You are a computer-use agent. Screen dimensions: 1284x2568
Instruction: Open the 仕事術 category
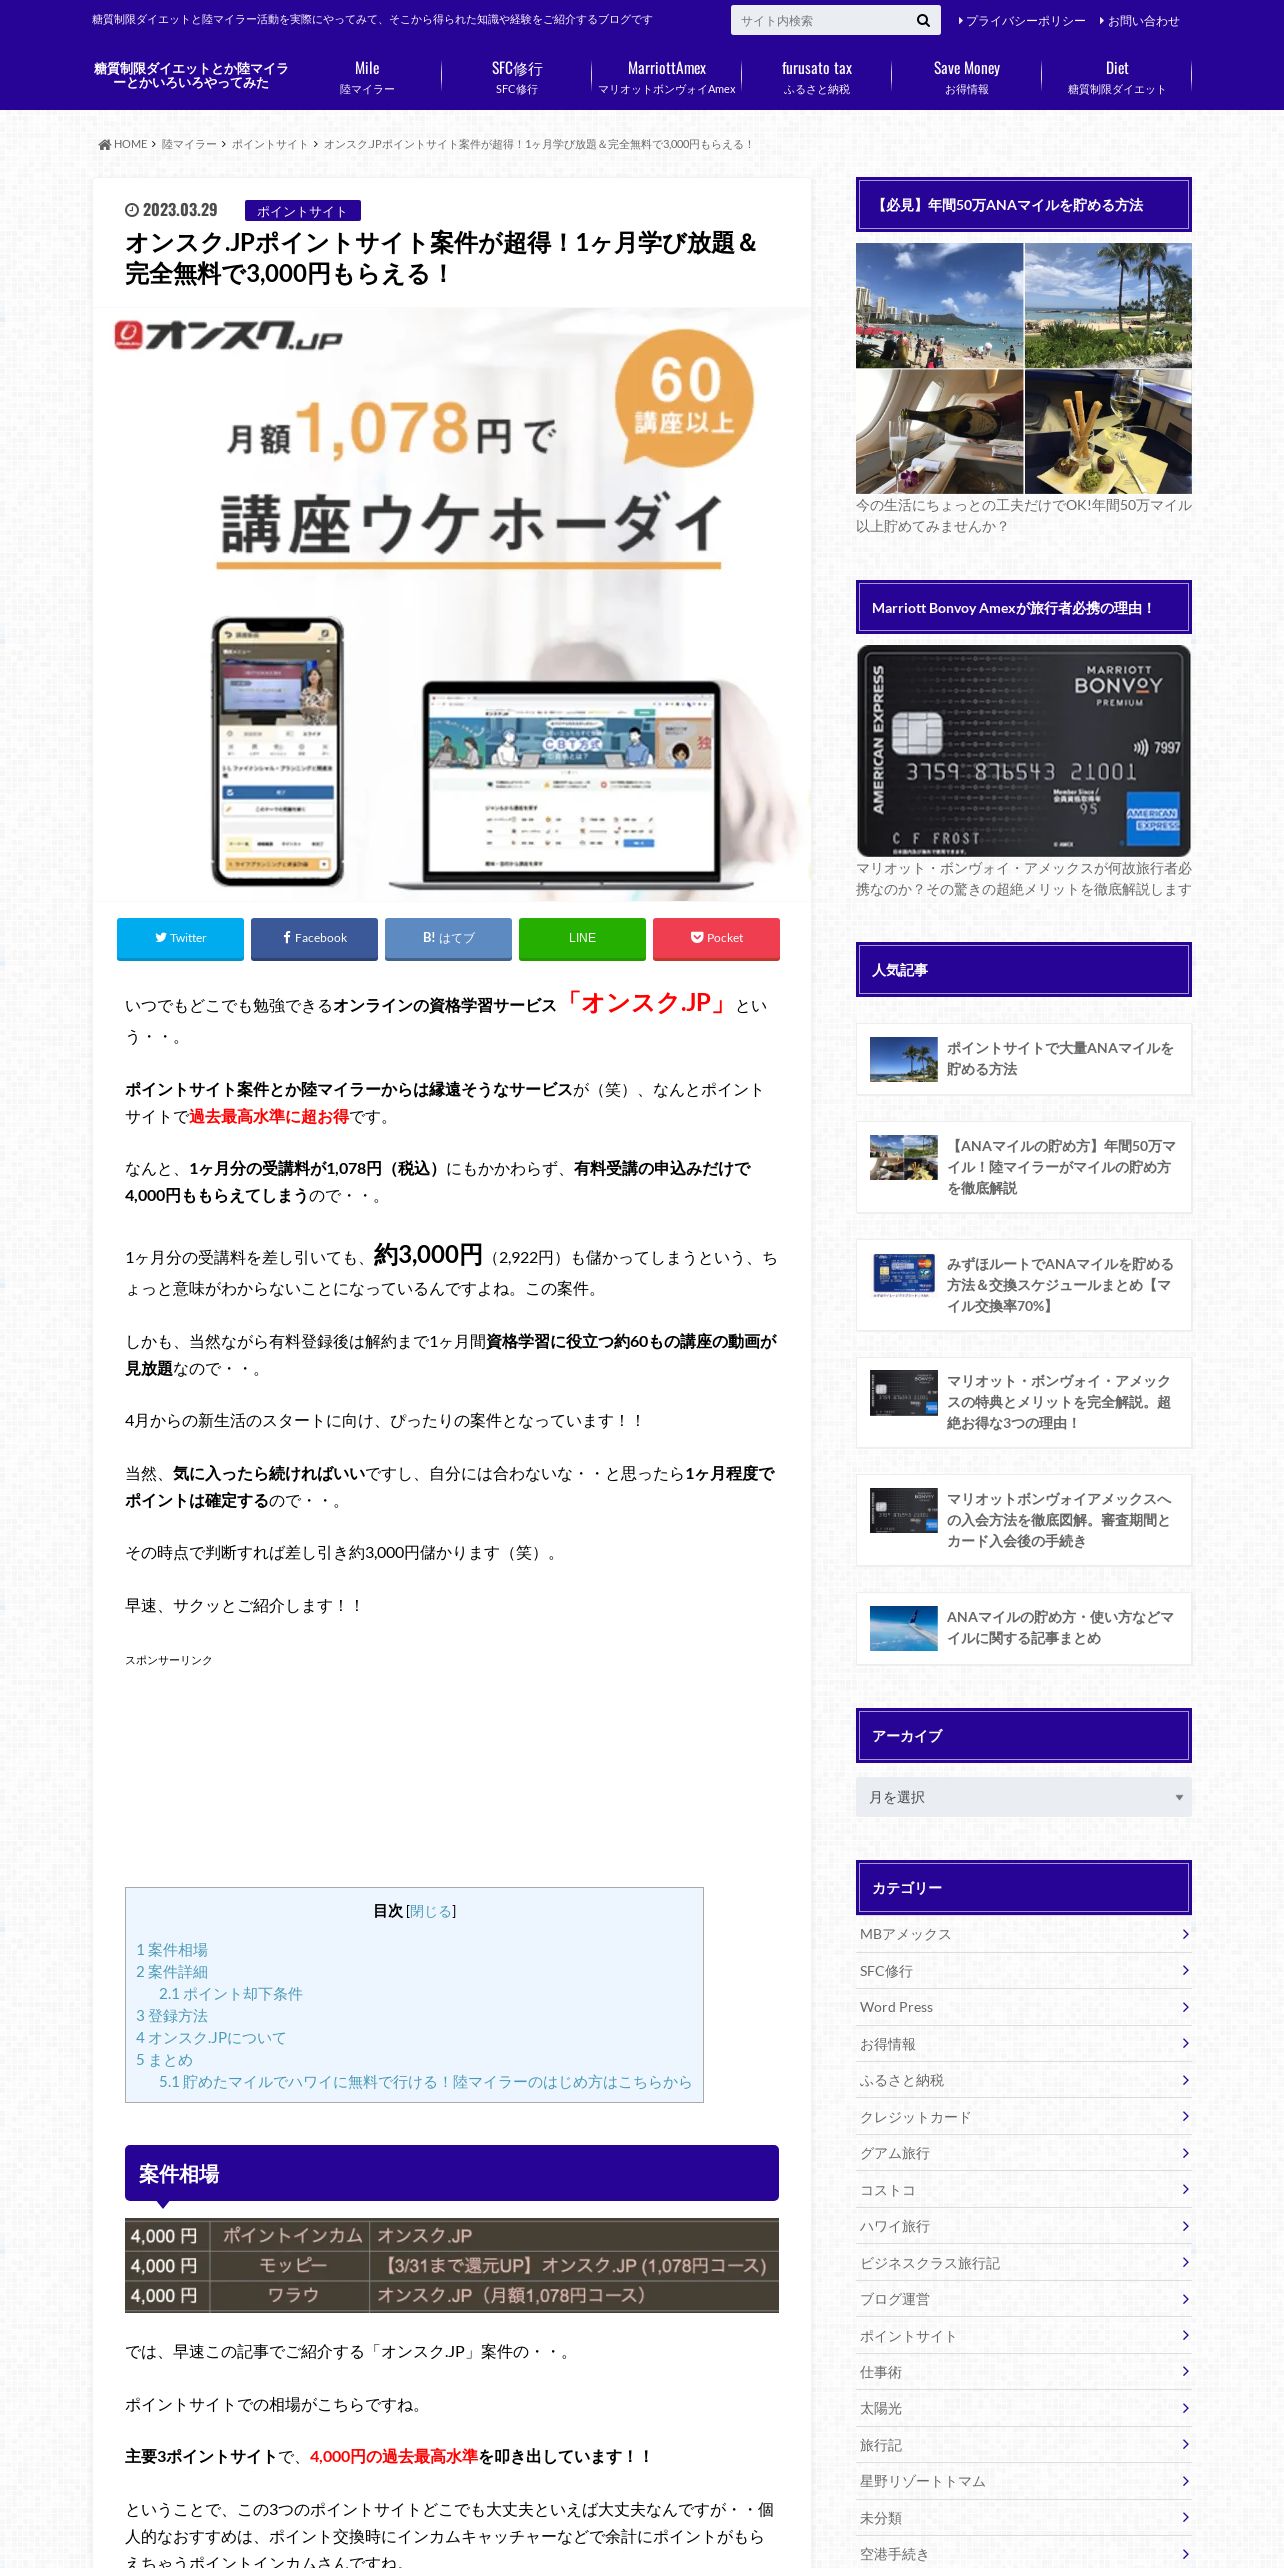tap(1024, 2372)
